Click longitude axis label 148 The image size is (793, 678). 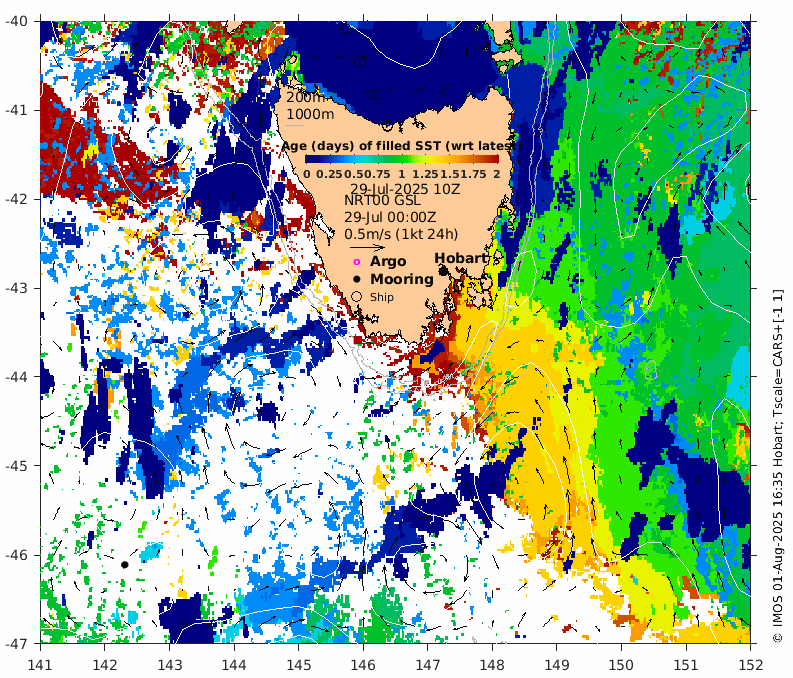pos(492,664)
